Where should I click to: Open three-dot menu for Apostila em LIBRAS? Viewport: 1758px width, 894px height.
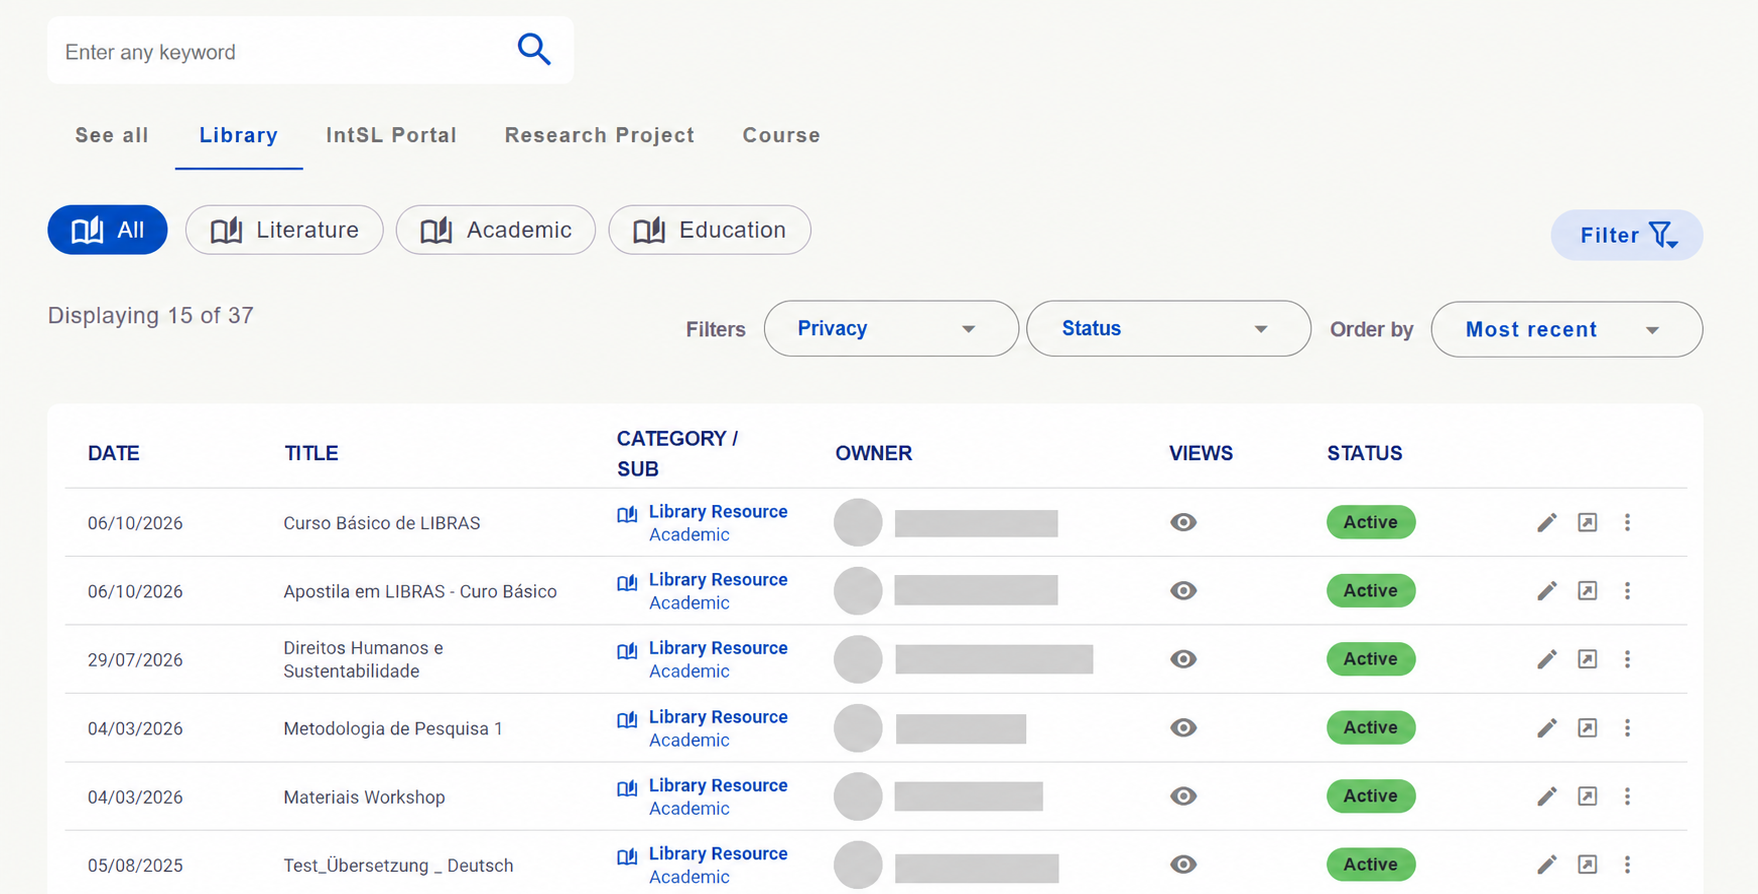pyautogui.click(x=1627, y=591)
